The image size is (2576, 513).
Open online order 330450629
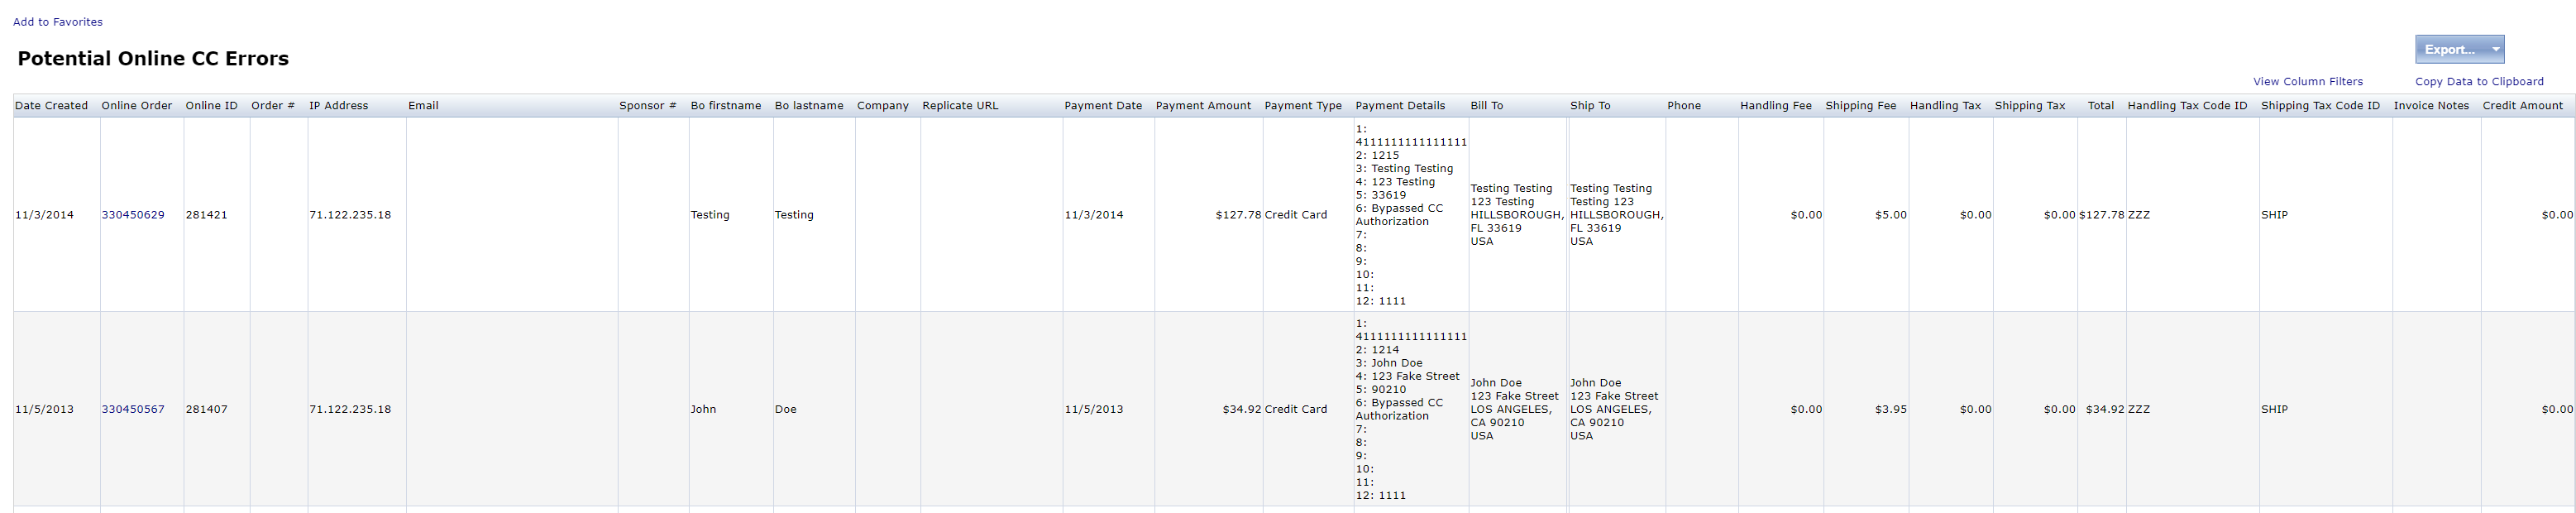(133, 215)
